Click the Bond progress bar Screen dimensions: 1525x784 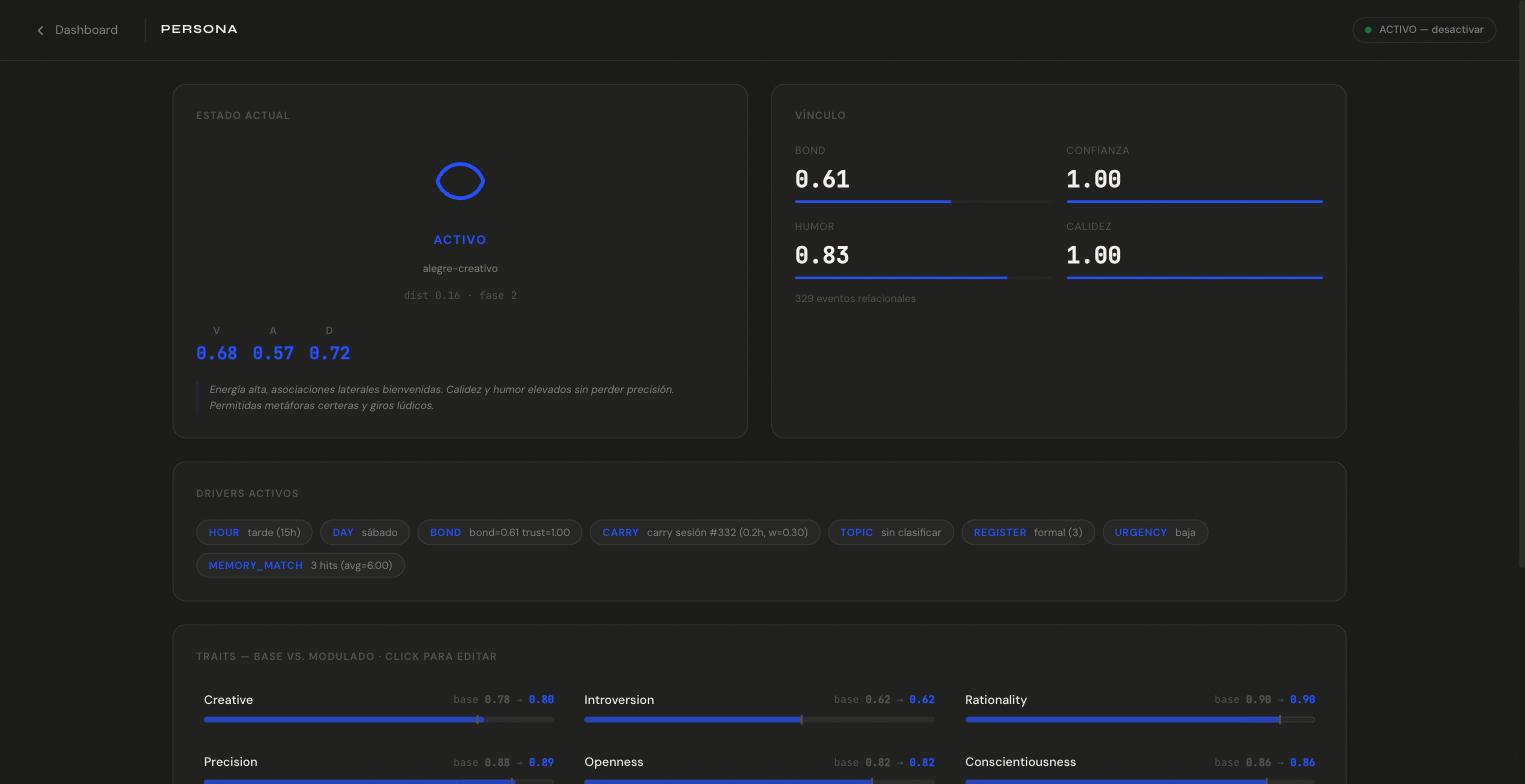[923, 201]
